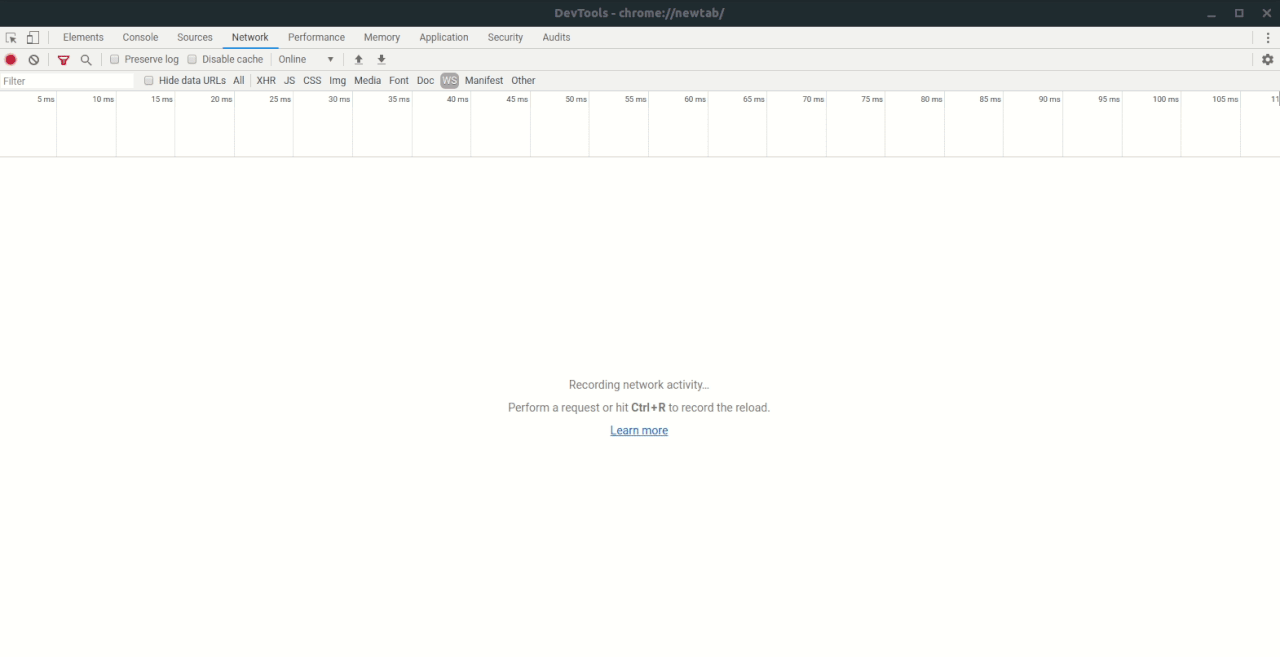Click the Filter text input
The height and width of the screenshot is (657, 1280).
(67, 81)
